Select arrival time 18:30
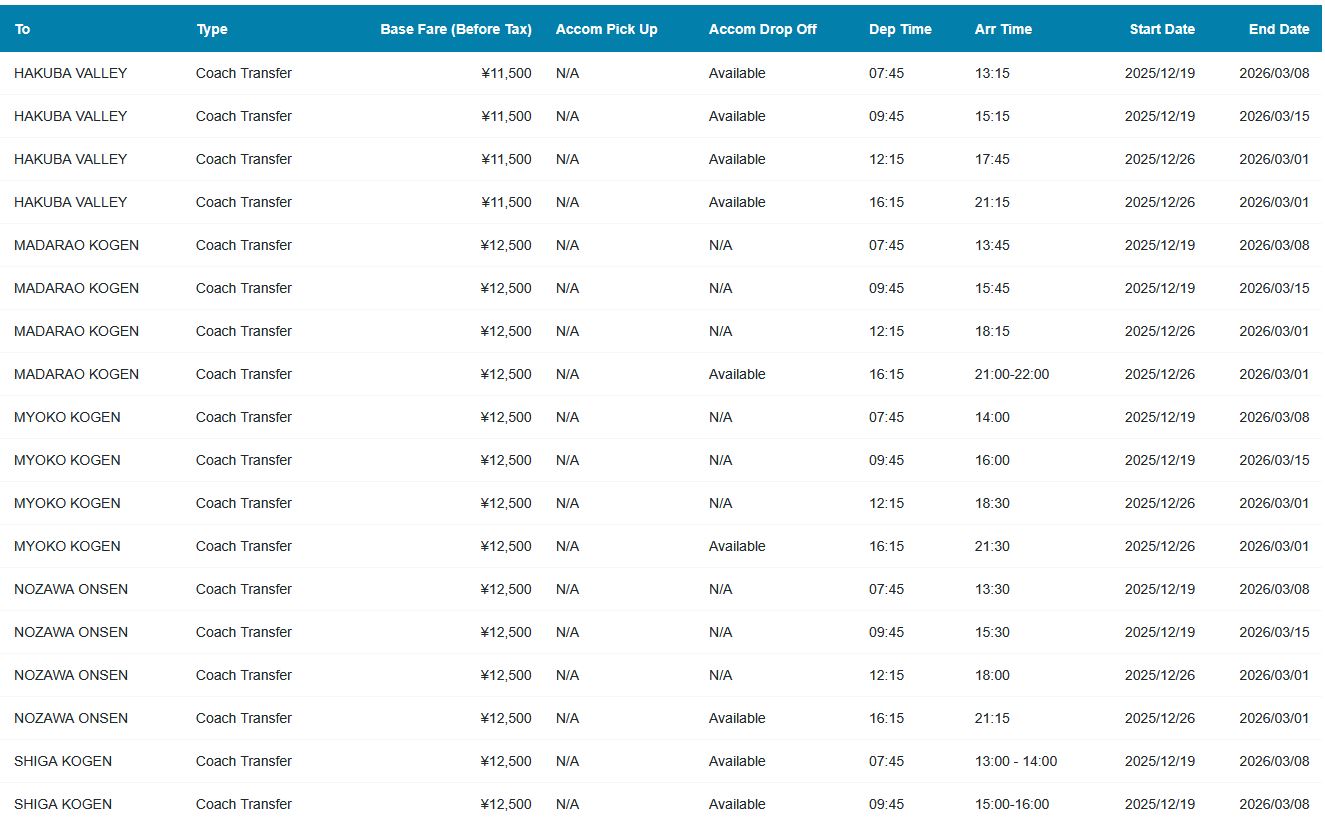The height and width of the screenshot is (823, 1325). pyautogui.click(x=992, y=503)
